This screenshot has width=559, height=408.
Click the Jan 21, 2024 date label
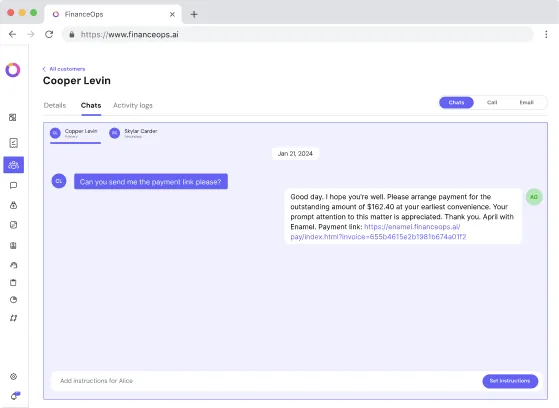click(x=295, y=154)
